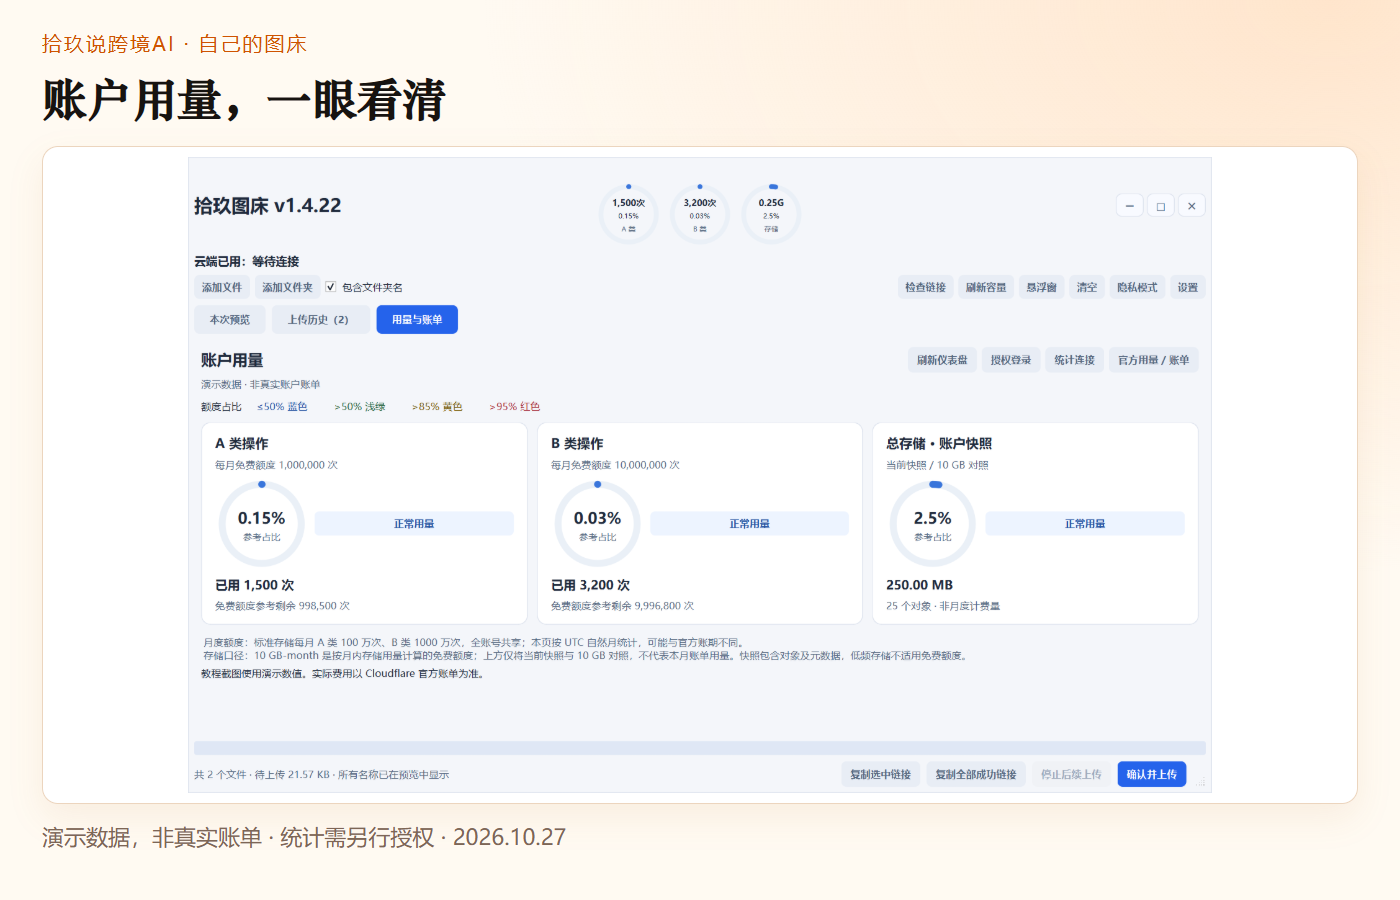Image resolution: width=1400 pixels, height=900 pixels.
Task: Click the >85% 黄色 legend label
Action: tap(437, 407)
